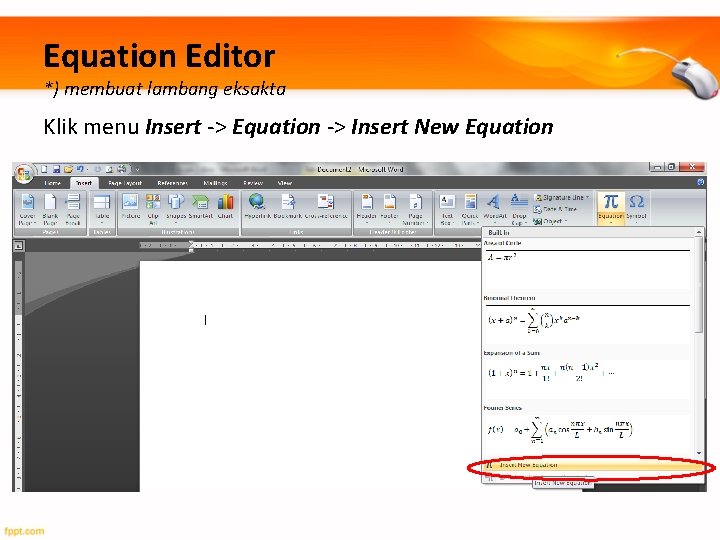The image size is (720, 540).
Task: Pick the Binomial Theorem equation
Action: tap(587, 320)
